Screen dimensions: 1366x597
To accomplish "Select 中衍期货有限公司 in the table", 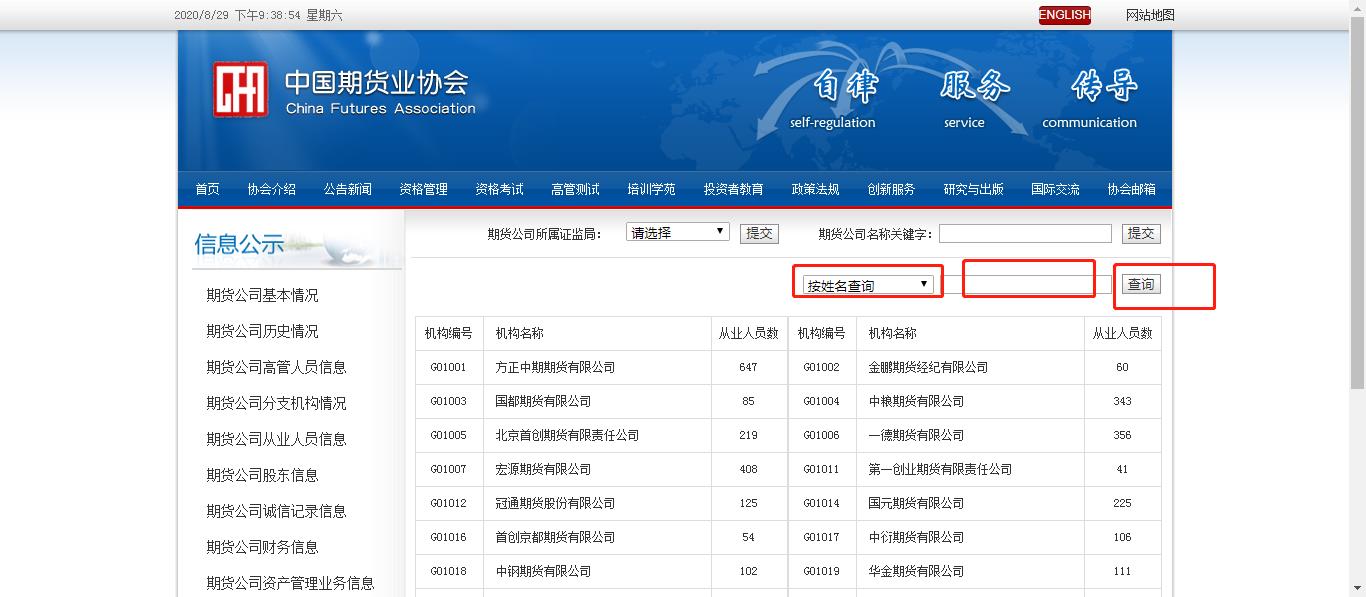I will [916, 537].
